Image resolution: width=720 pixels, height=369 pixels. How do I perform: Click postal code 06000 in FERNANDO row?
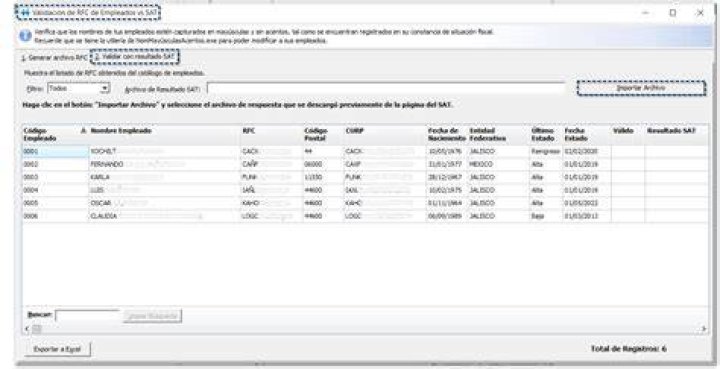323,164
